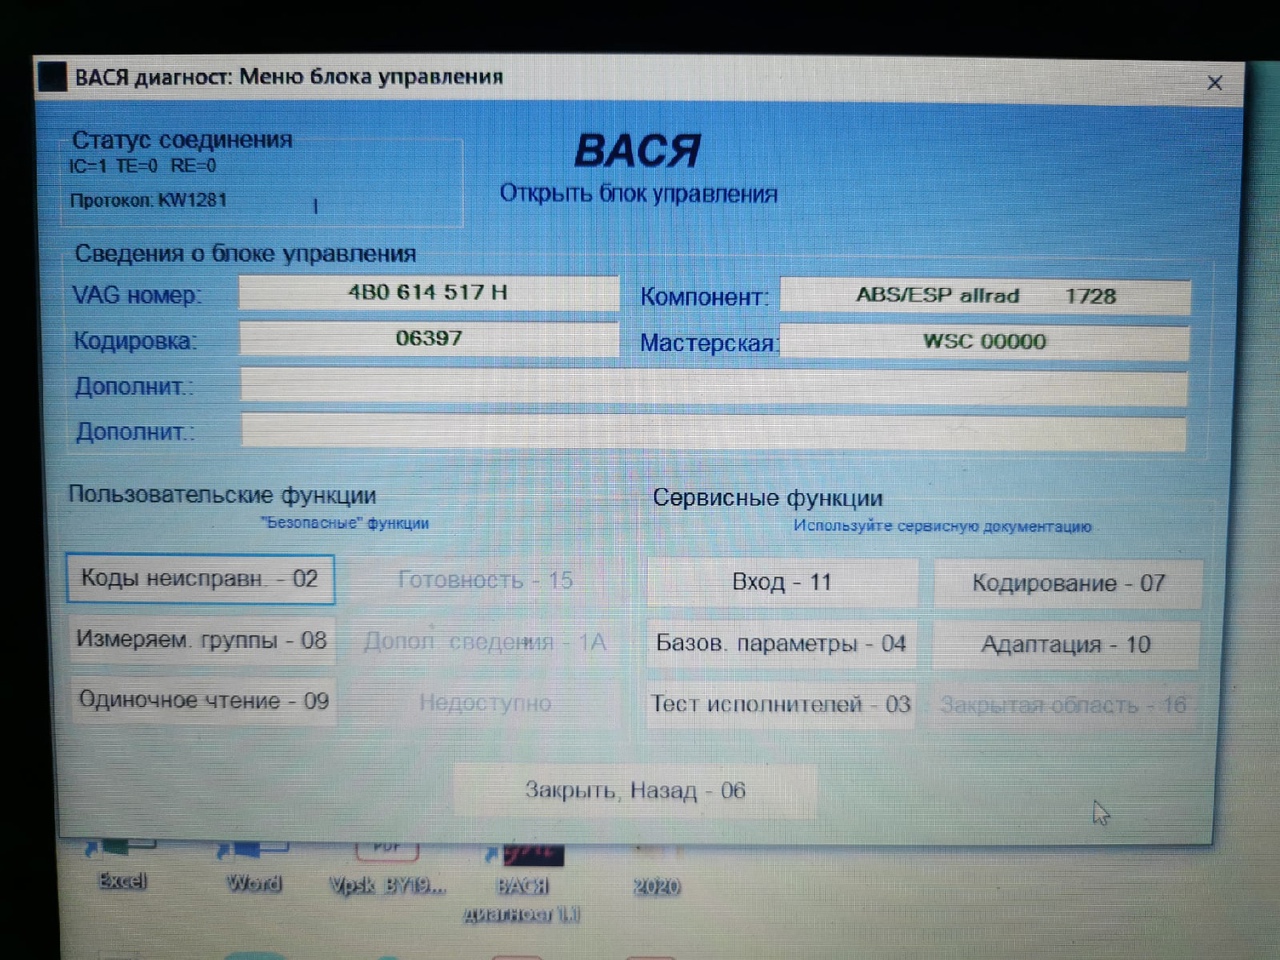Viewport: 1280px width, 960px height.
Task: Click the VAG номер field 4B0 614 517 H
Action: (x=429, y=293)
